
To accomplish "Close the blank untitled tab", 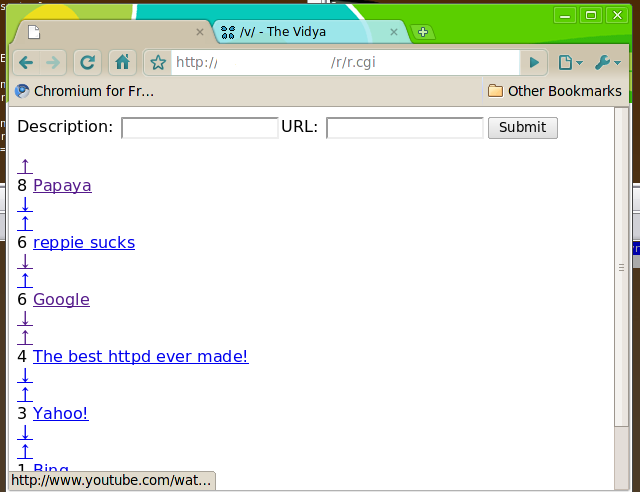I will 200,32.
